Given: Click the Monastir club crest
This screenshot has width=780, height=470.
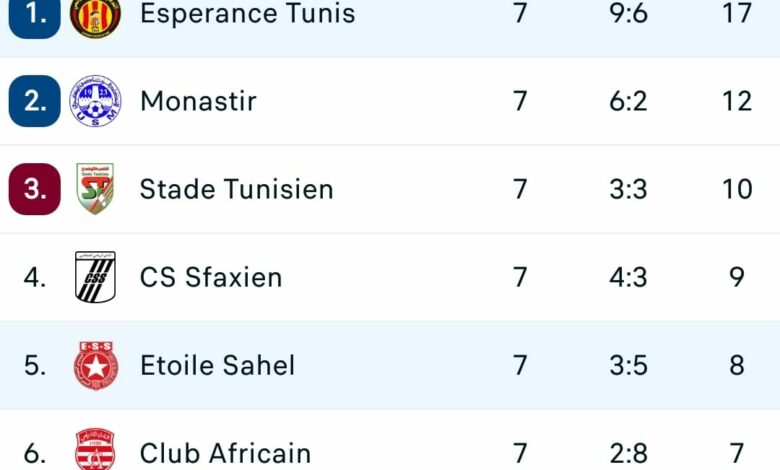Looking at the screenshot, I should pyautogui.click(x=95, y=101).
